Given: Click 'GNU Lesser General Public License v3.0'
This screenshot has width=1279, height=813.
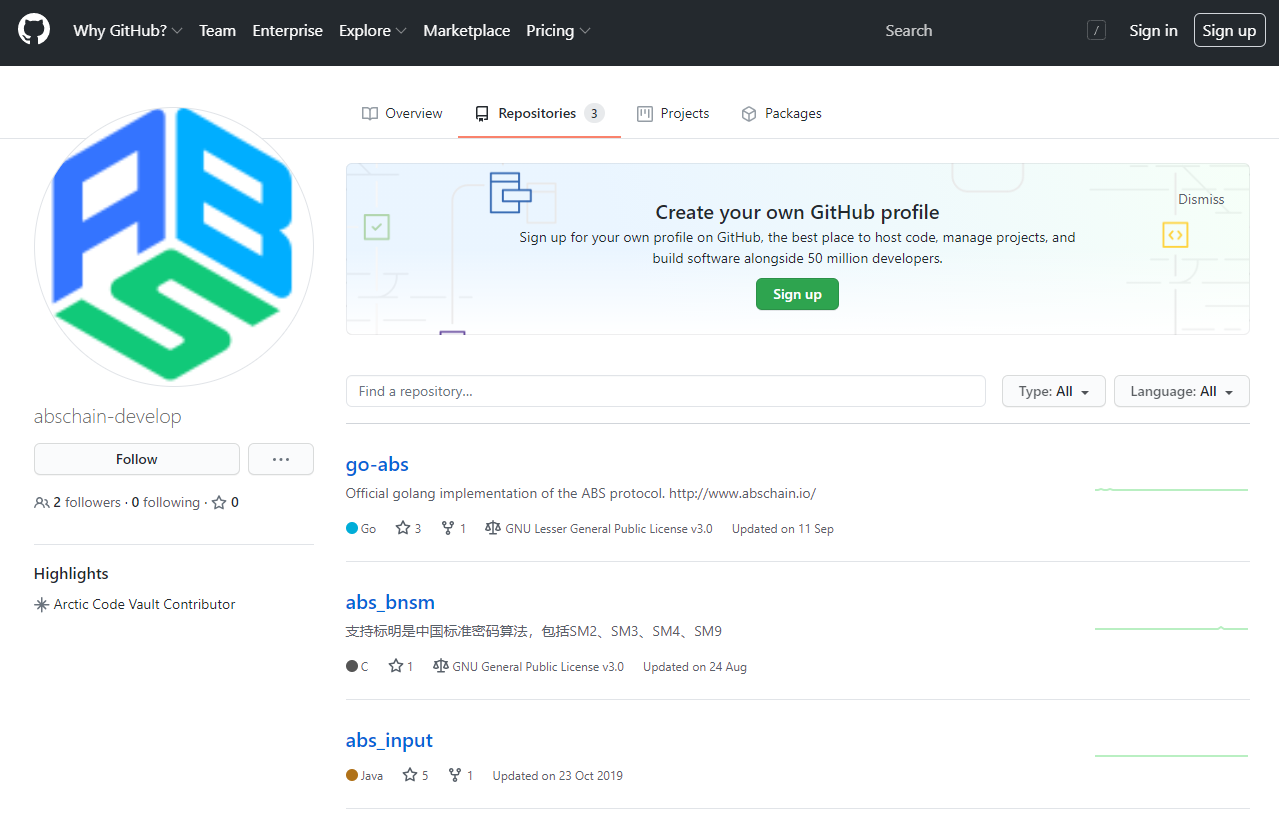Looking at the screenshot, I should point(609,529).
